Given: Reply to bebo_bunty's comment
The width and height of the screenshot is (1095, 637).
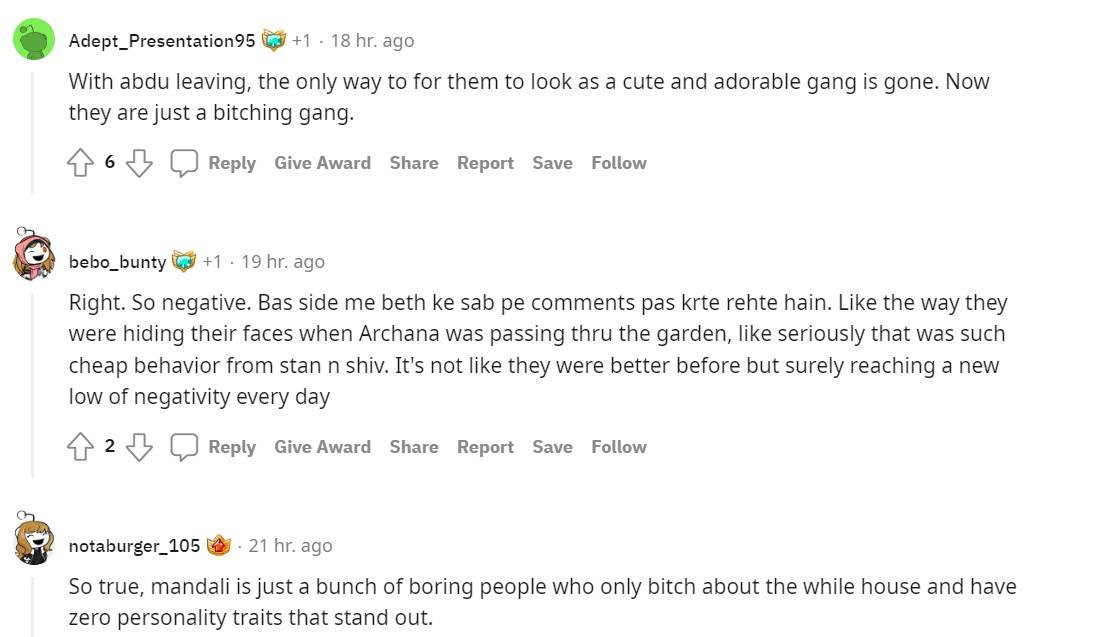Looking at the screenshot, I should pyautogui.click(x=232, y=447).
